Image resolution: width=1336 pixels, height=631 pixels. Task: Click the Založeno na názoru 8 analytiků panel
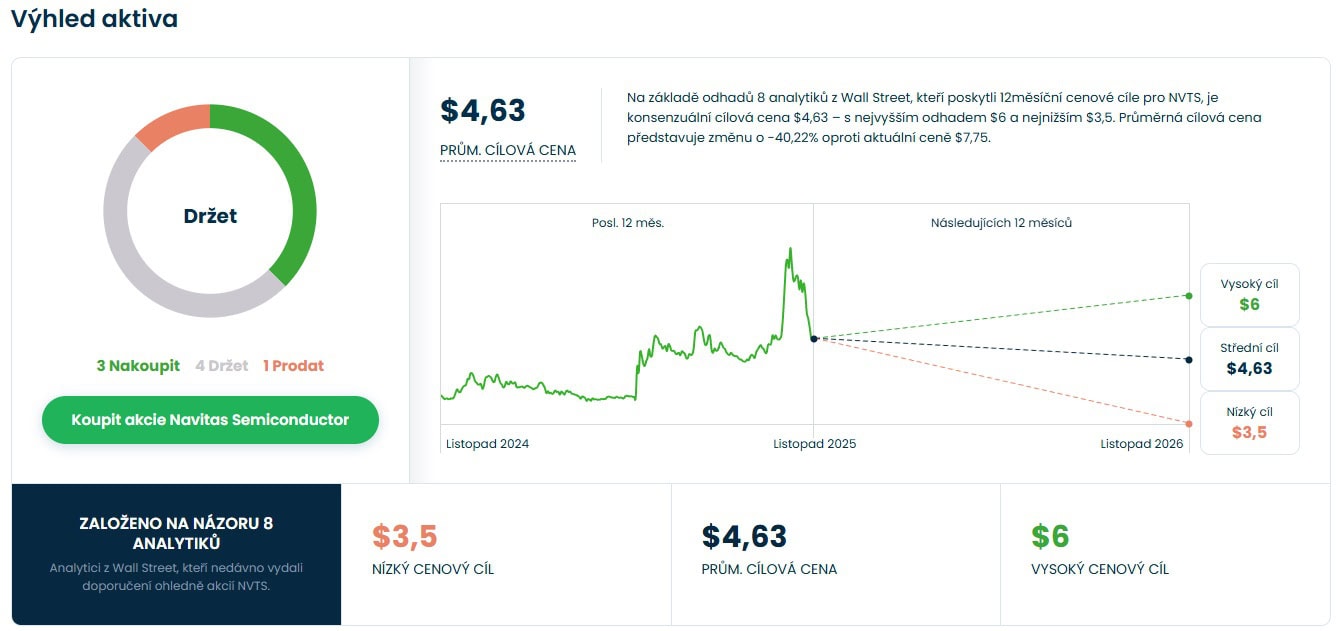point(176,553)
